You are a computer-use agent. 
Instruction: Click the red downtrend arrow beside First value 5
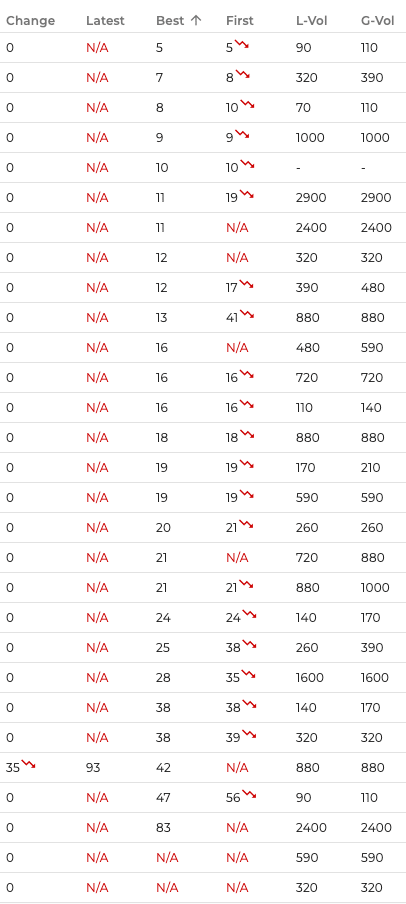click(242, 44)
